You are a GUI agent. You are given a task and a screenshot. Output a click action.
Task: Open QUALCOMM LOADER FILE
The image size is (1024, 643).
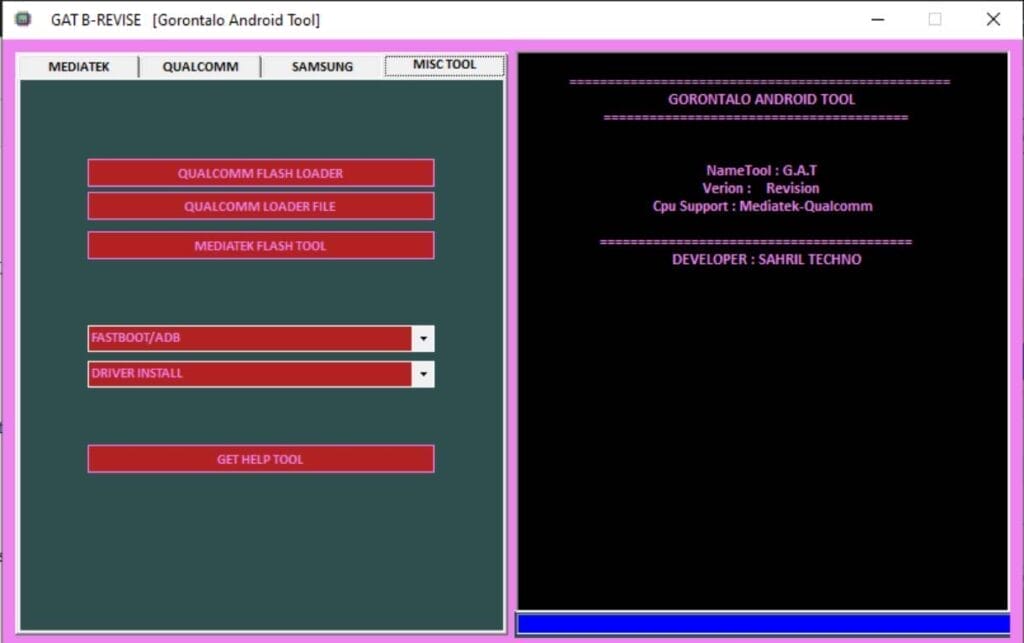pyautogui.click(x=261, y=206)
